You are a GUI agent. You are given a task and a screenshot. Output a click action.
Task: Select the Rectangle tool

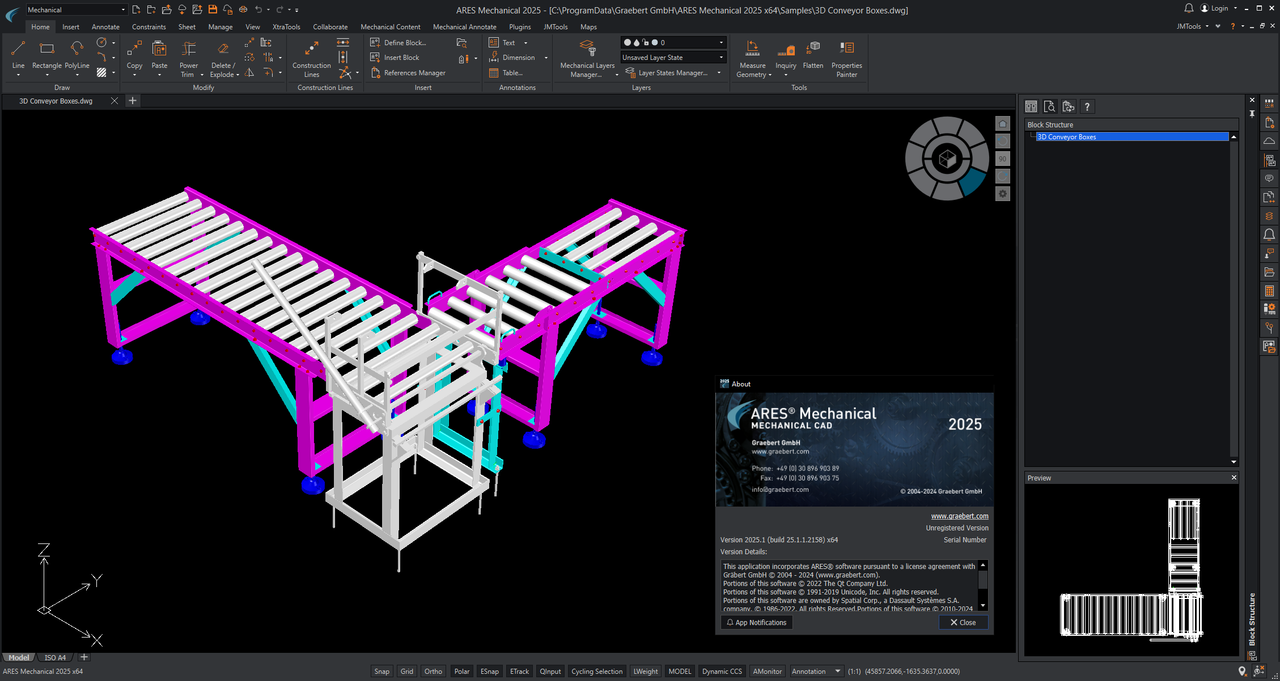(x=47, y=56)
